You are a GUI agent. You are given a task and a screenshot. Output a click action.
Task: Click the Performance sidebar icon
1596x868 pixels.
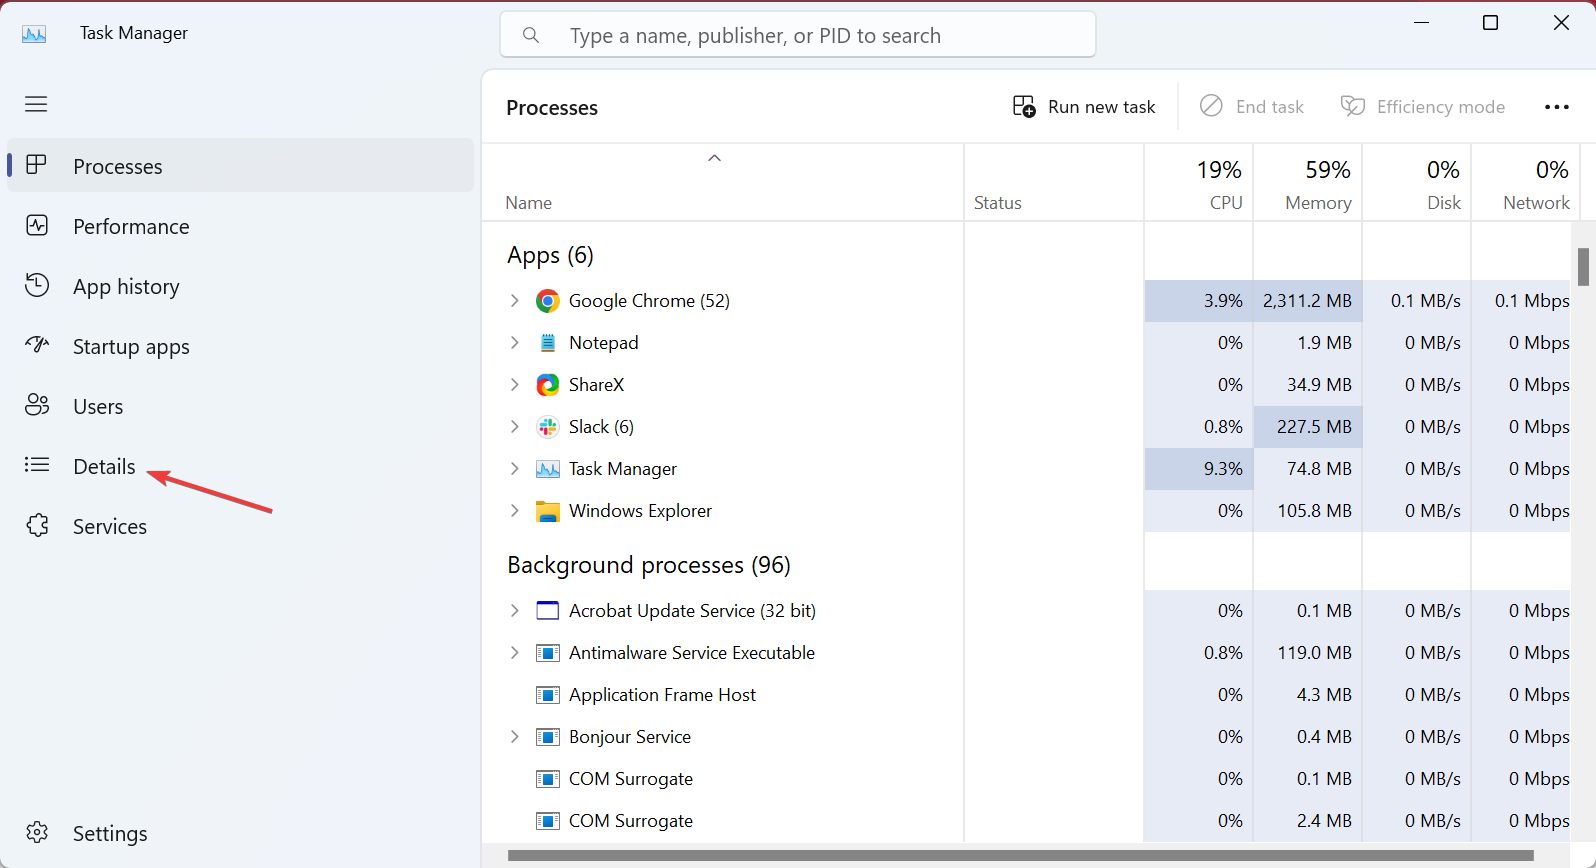click(37, 226)
